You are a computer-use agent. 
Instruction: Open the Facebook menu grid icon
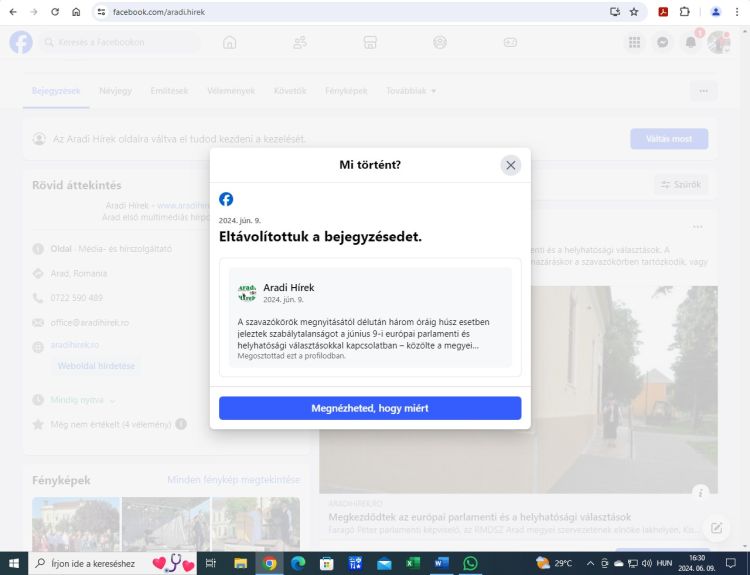coord(634,43)
